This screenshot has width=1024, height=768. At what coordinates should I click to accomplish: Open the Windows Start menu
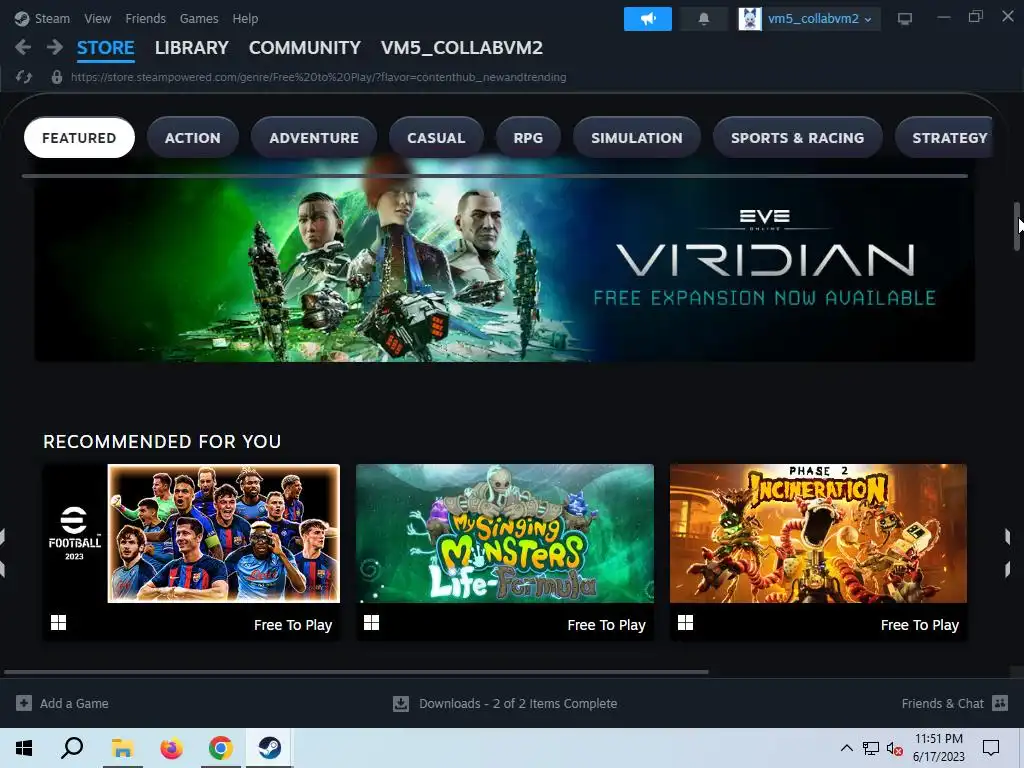coord(24,748)
